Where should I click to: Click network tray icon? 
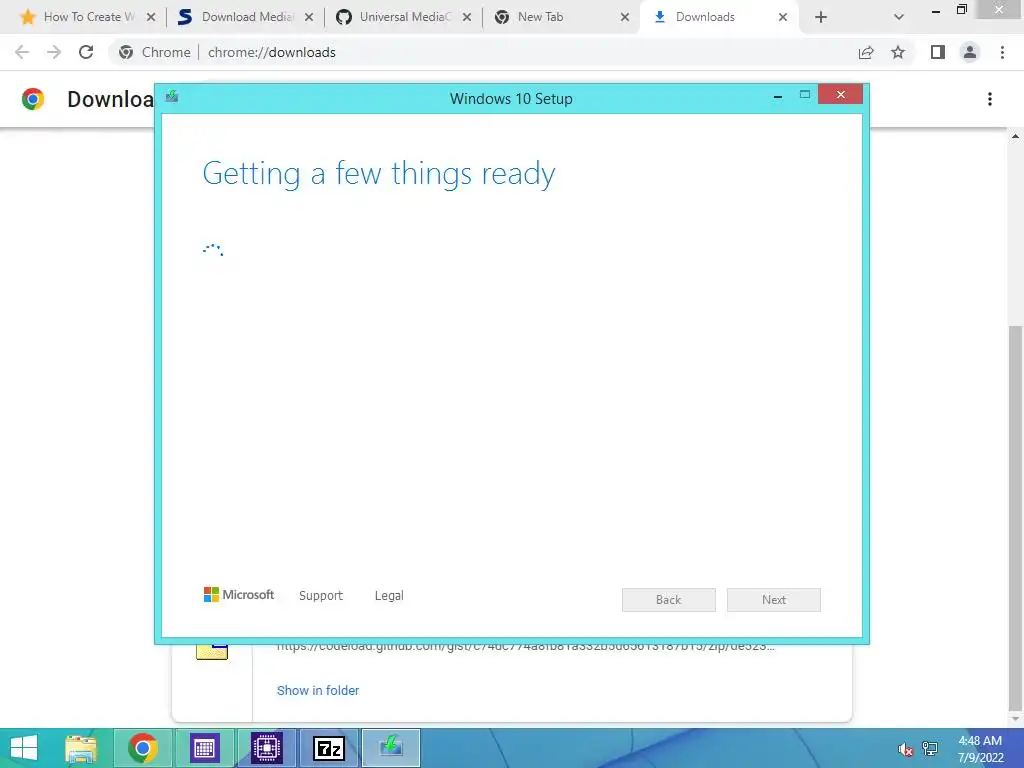click(x=930, y=749)
